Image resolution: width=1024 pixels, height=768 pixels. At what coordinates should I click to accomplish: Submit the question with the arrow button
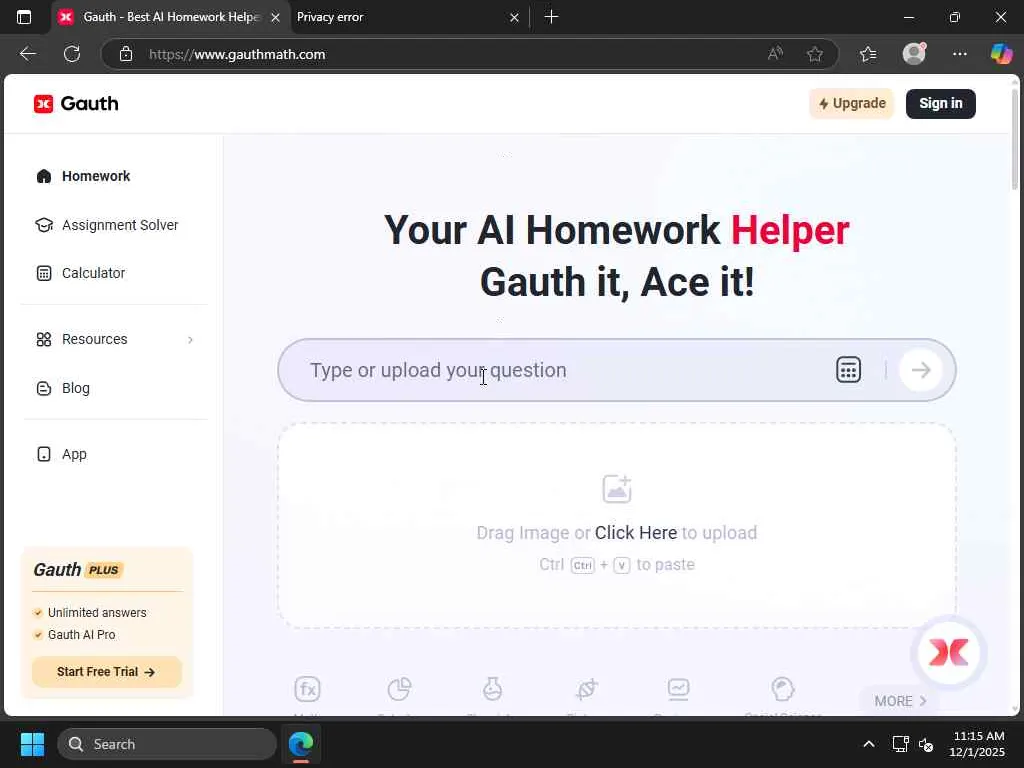921,370
